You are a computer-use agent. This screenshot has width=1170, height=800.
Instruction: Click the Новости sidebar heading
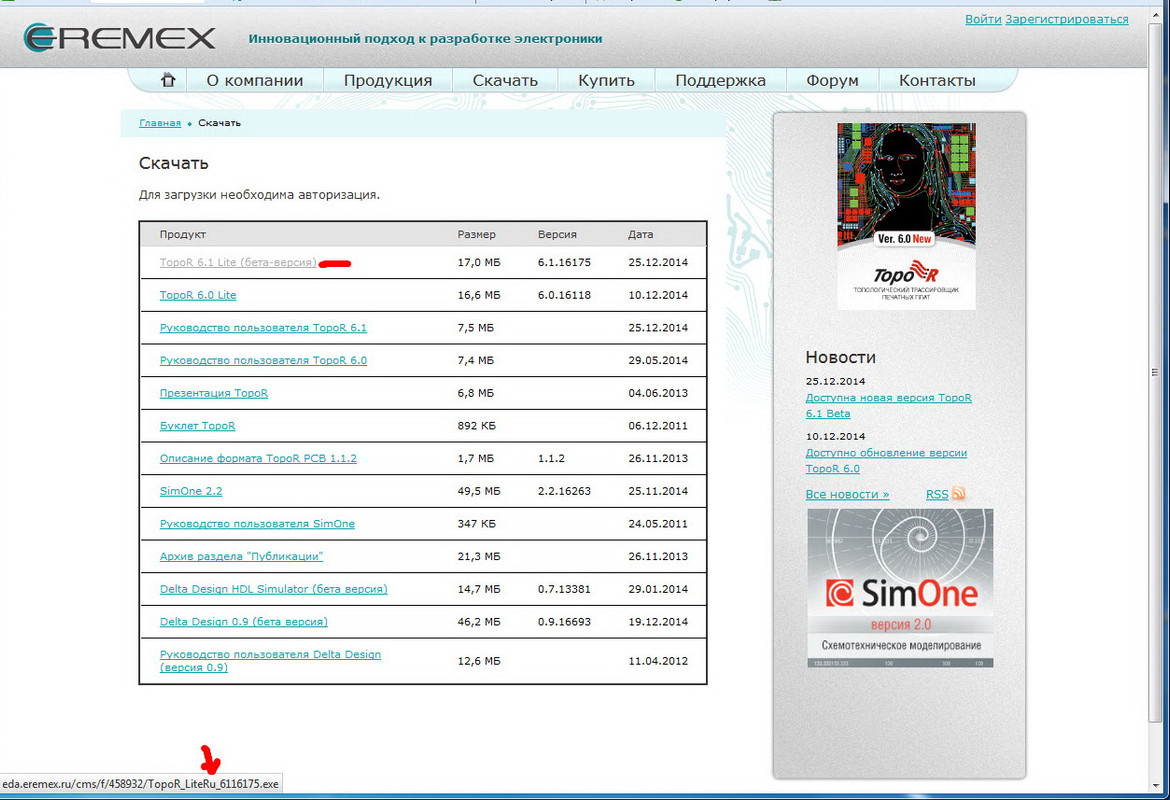coord(841,357)
